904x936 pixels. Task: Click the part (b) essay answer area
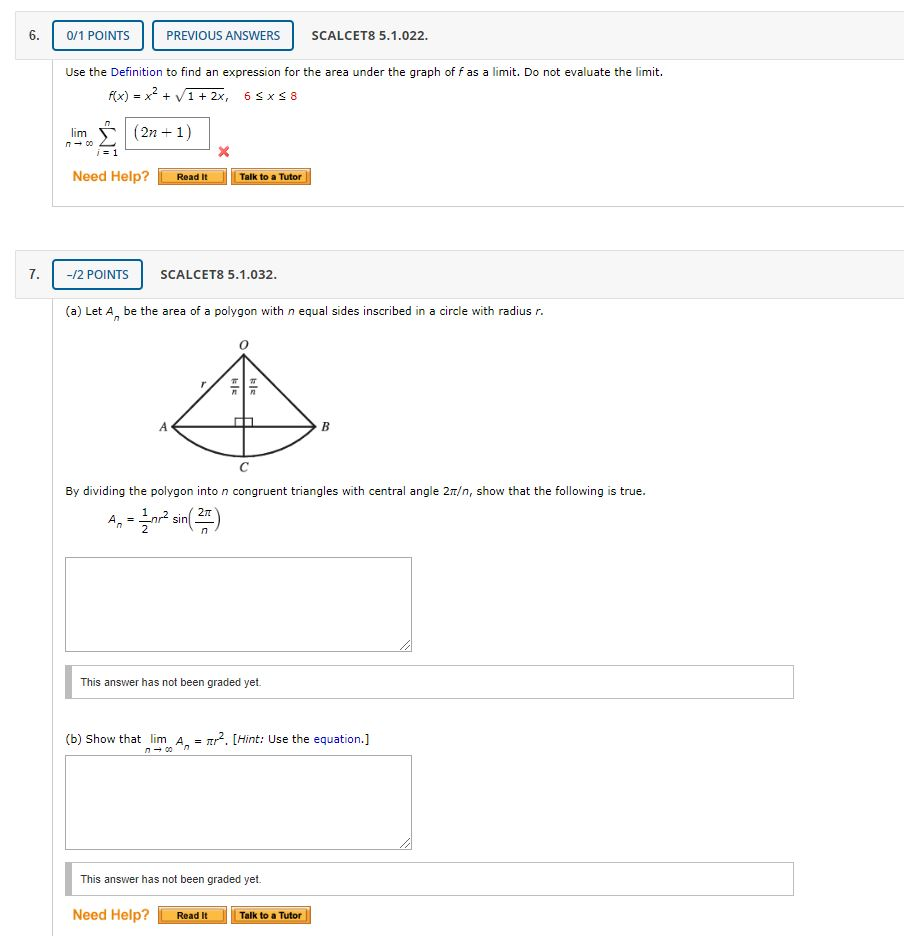pos(237,800)
